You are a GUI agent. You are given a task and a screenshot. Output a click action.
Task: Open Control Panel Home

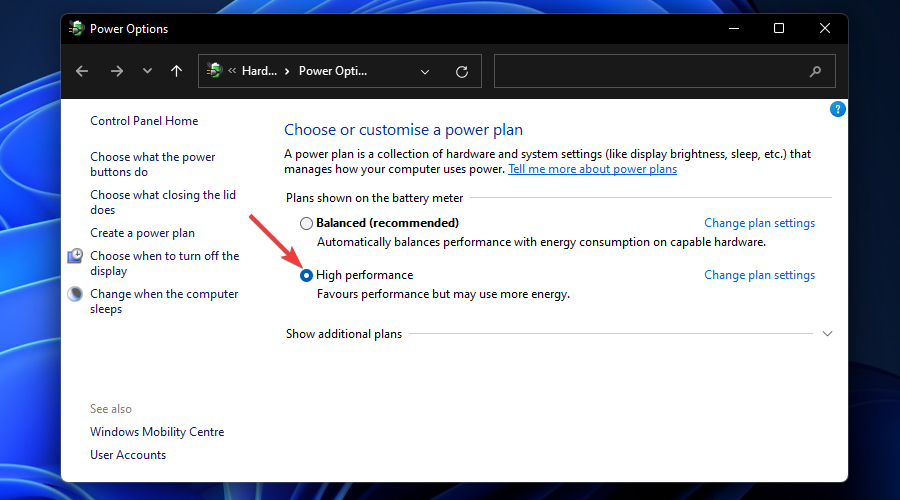coord(144,121)
